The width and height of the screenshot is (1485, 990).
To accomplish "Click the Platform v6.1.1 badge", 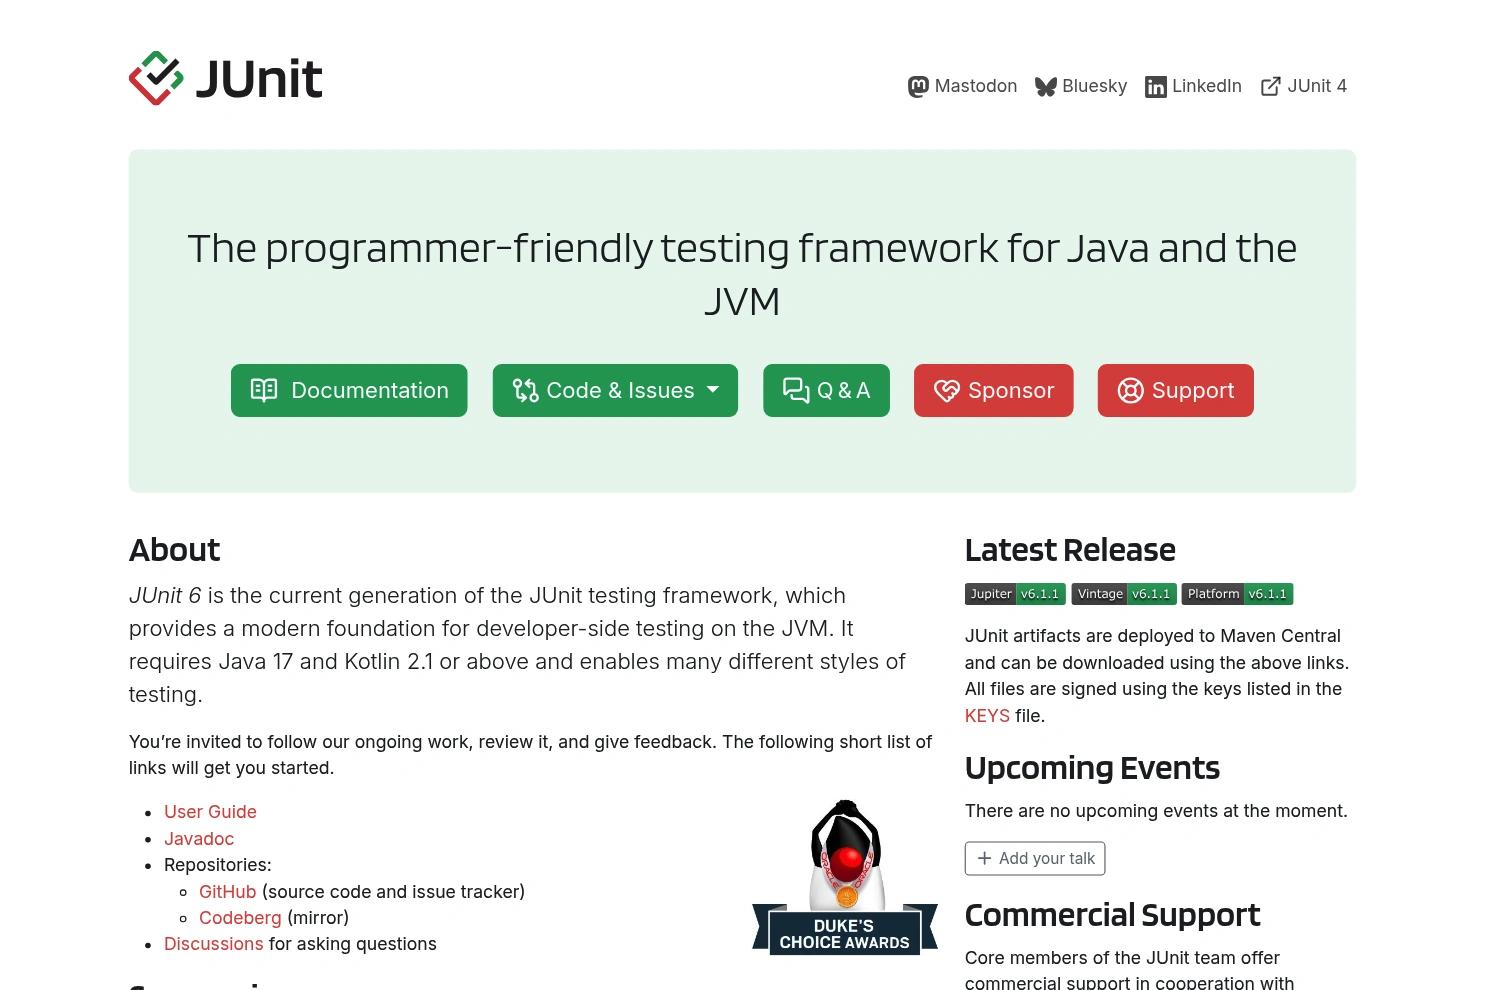I will 1237,594.
